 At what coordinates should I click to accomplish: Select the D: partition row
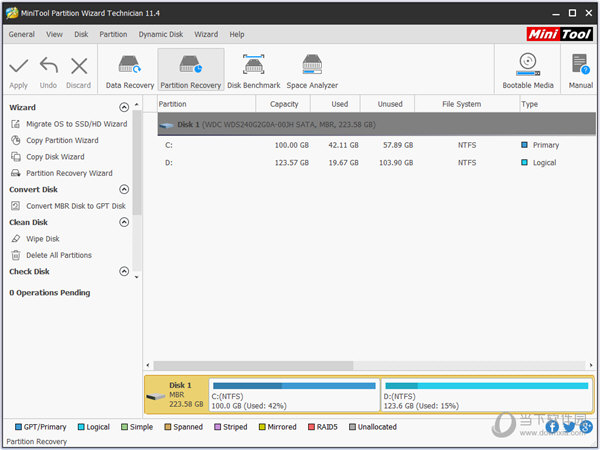[x=377, y=163]
